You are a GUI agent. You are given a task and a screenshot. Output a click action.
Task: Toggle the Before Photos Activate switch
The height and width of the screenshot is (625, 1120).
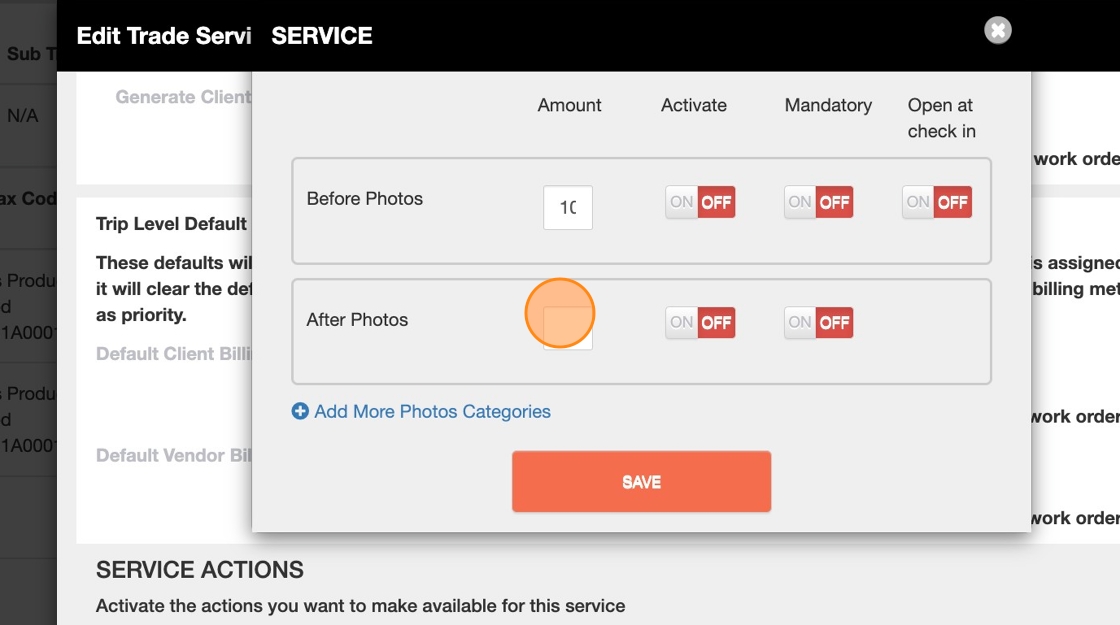[700, 202]
